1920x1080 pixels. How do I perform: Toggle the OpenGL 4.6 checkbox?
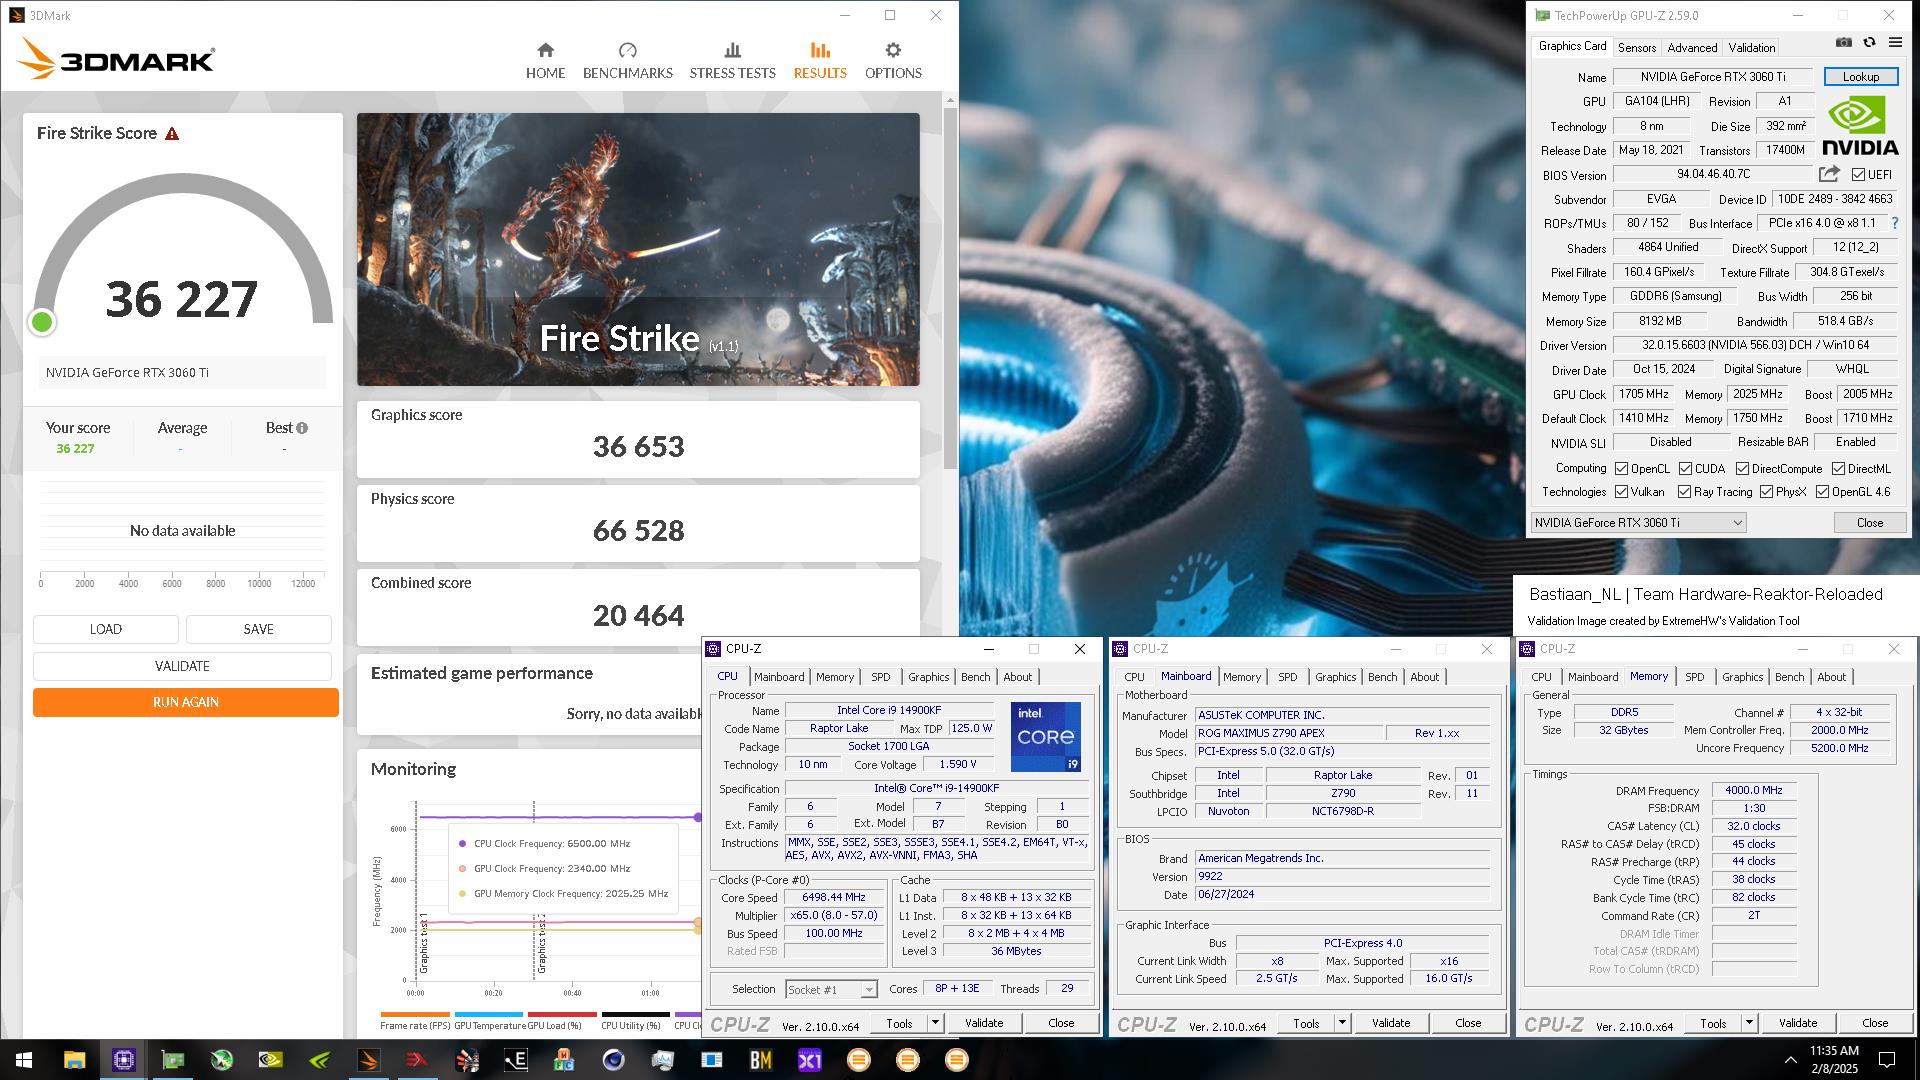tap(1823, 492)
